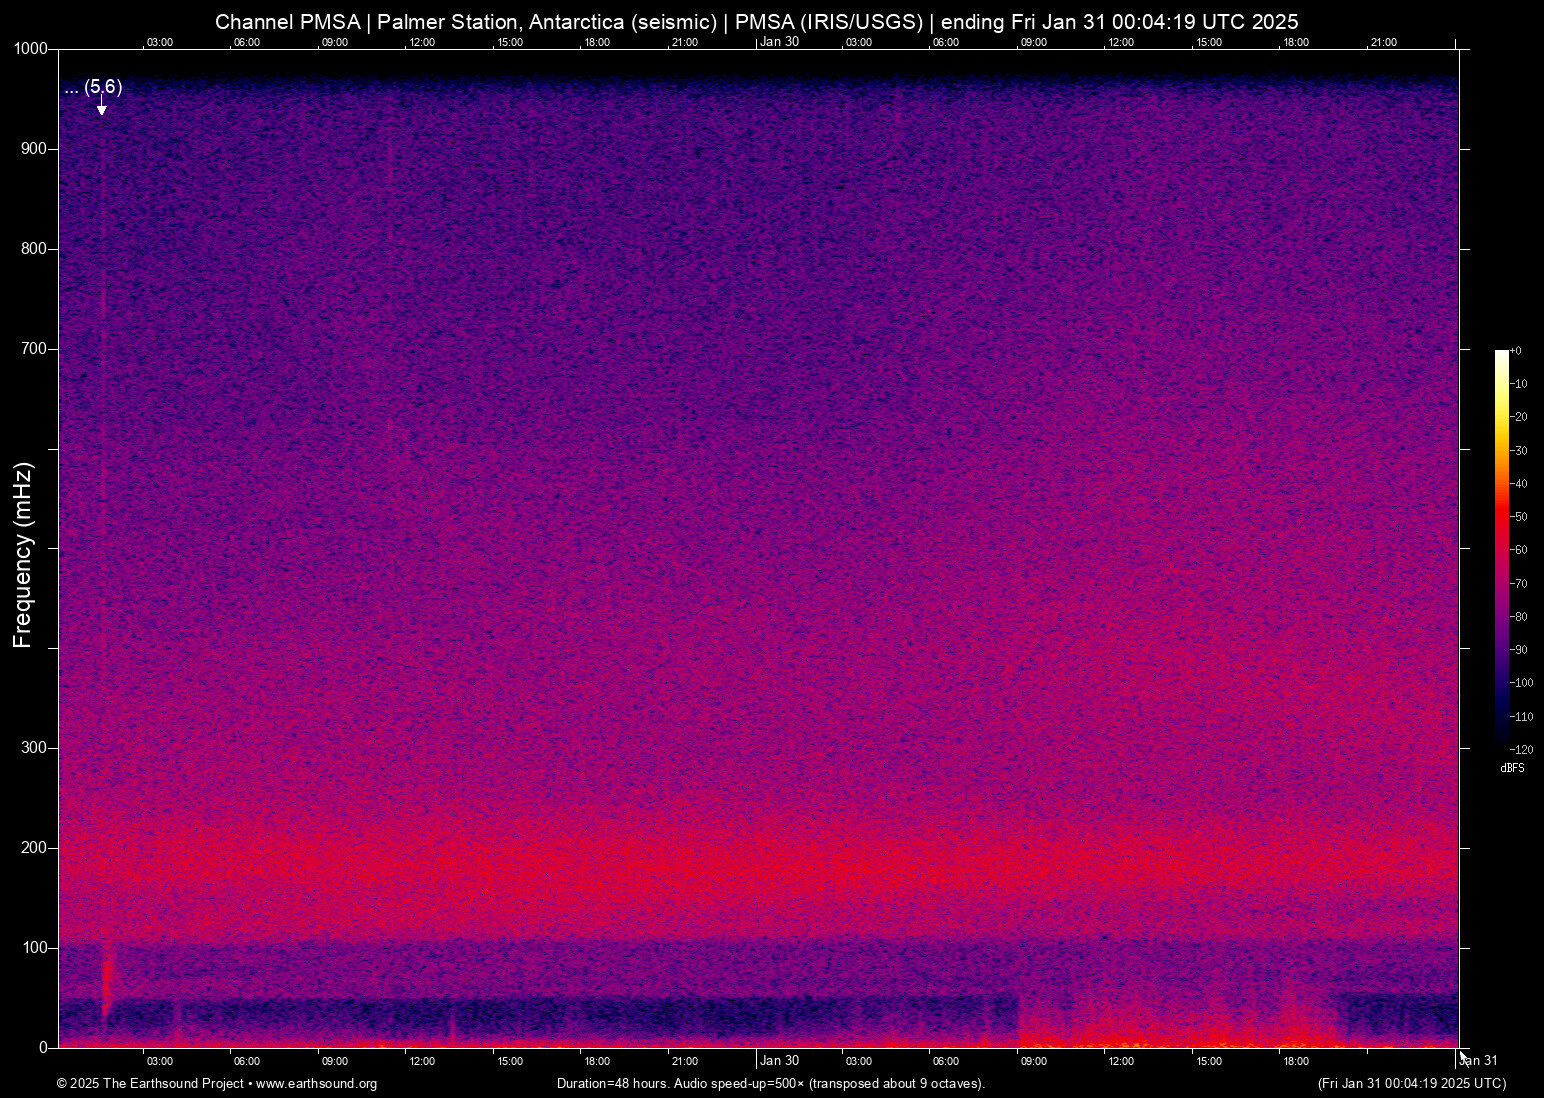Select the 1000 mHz frequency tick label

(31, 47)
